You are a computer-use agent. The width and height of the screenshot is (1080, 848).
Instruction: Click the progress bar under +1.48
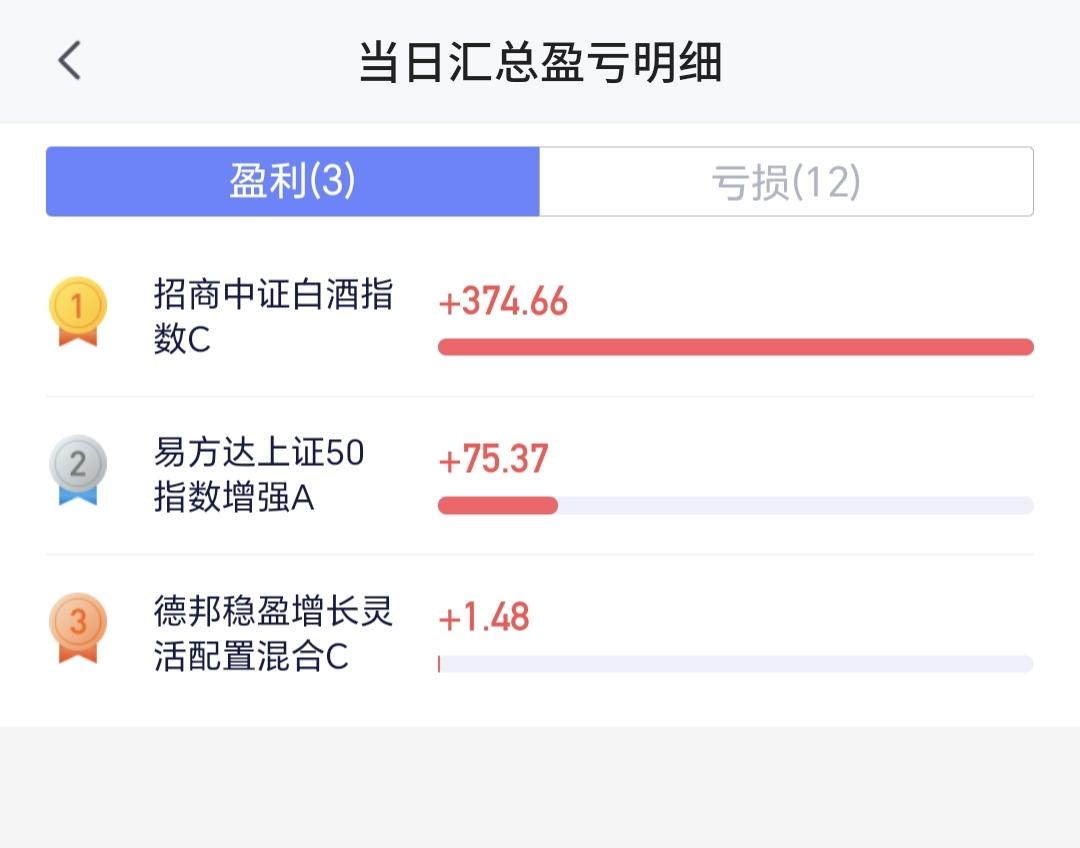(735, 664)
